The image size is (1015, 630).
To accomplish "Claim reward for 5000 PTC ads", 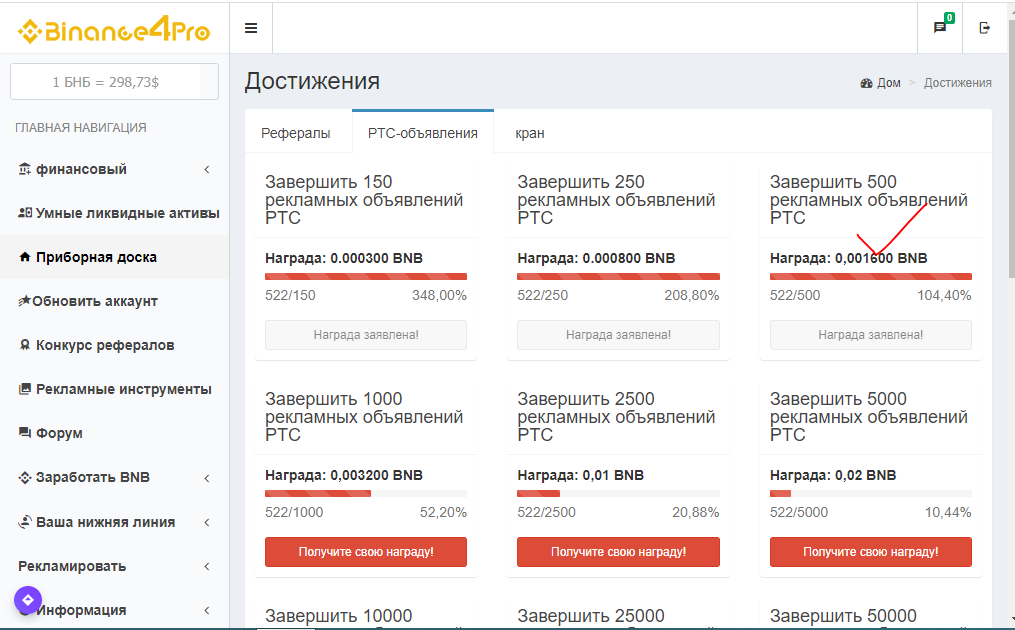I will click(x=870, y=552).
